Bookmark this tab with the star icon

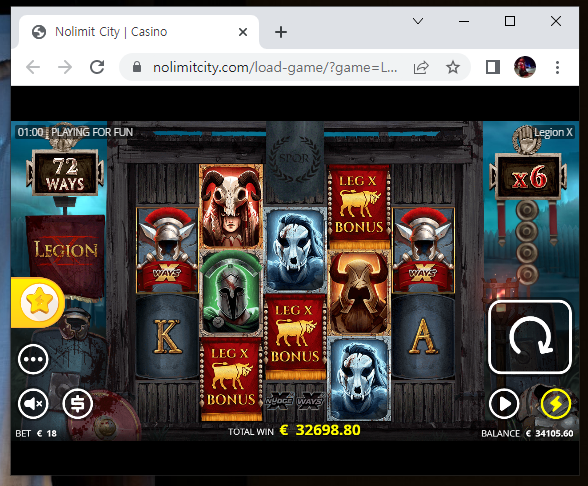point(453,67)
